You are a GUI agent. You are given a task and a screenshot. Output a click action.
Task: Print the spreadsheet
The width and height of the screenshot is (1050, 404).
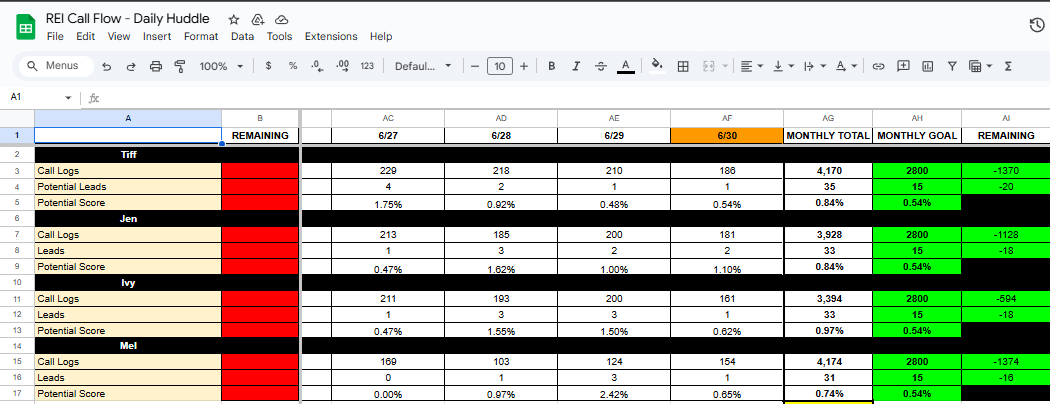(155, 66)
